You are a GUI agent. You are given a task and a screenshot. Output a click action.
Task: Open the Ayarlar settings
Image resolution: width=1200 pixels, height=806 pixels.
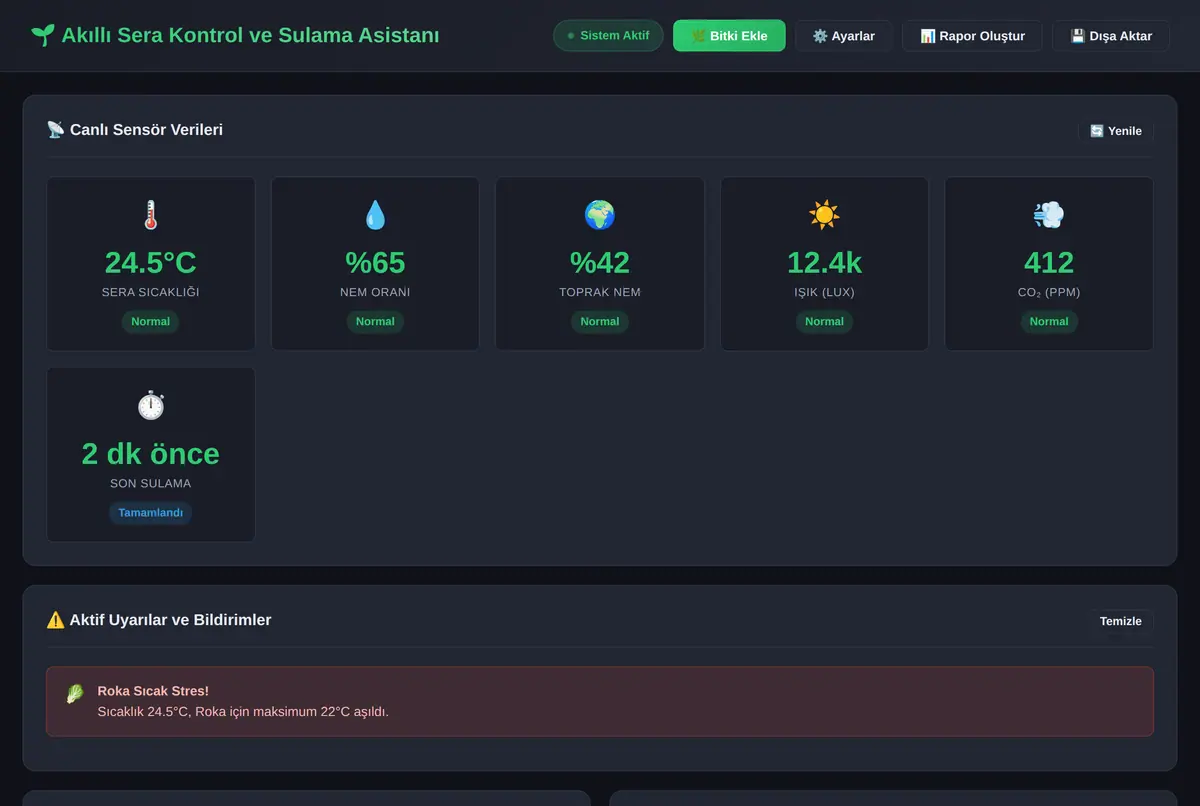[843, 36]
